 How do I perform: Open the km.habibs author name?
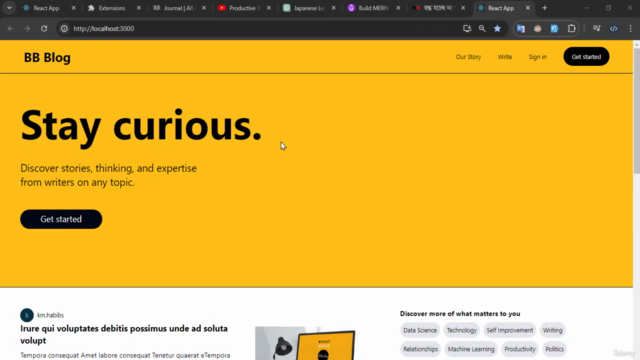(51, 315)
